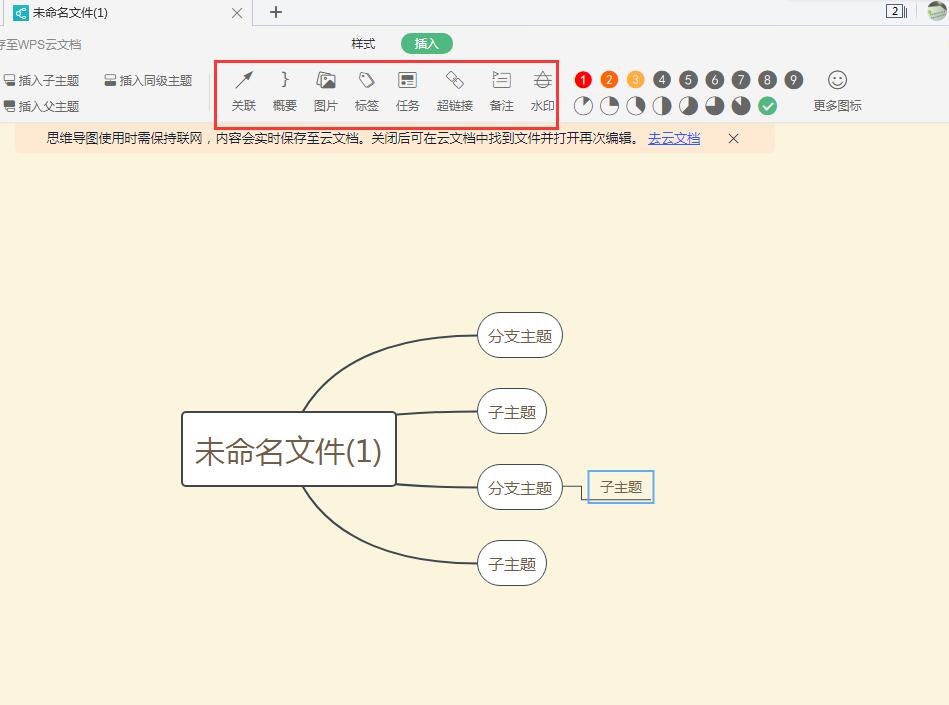Apply priority marker number 2

[609, 80]
